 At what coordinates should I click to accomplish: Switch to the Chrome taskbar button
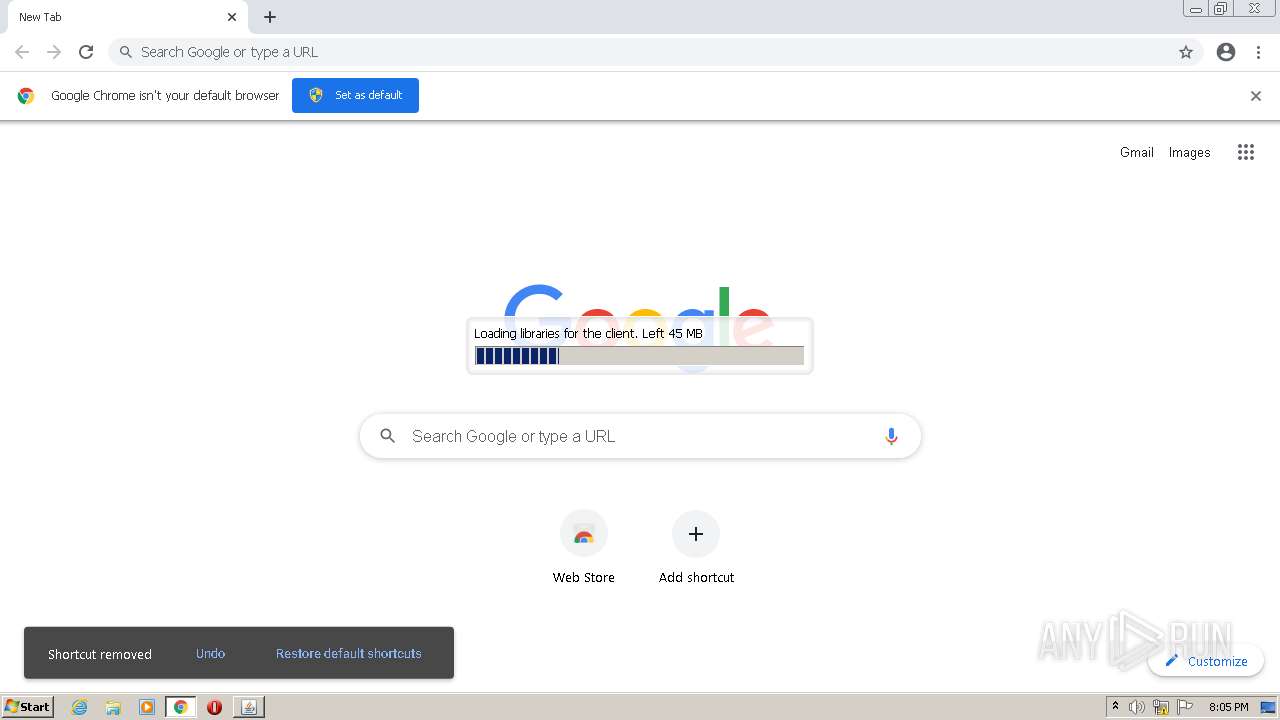click(x=181, y=707)
